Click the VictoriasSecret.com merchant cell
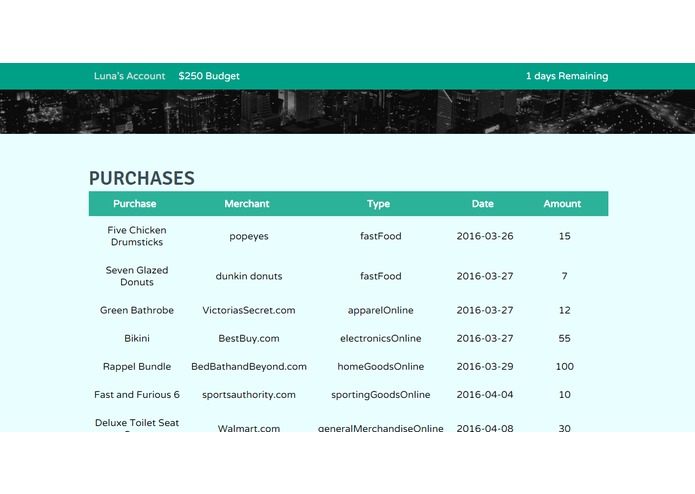The image size is (695, 494). [x=249, y=310]
